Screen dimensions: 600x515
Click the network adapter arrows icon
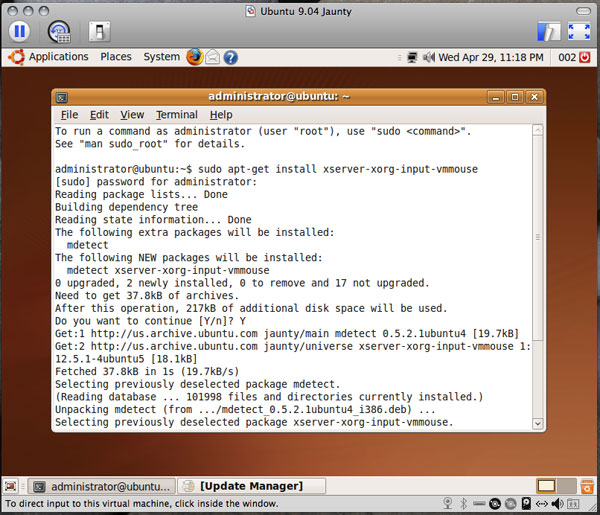[541, 504]
